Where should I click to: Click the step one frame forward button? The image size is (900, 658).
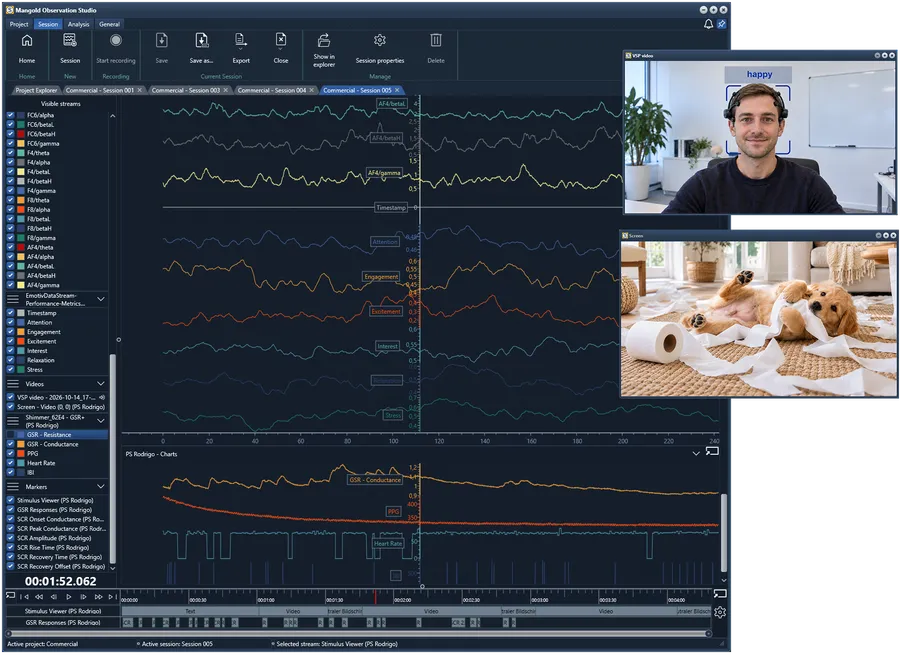pyautogui.click(x=83, y=597)
